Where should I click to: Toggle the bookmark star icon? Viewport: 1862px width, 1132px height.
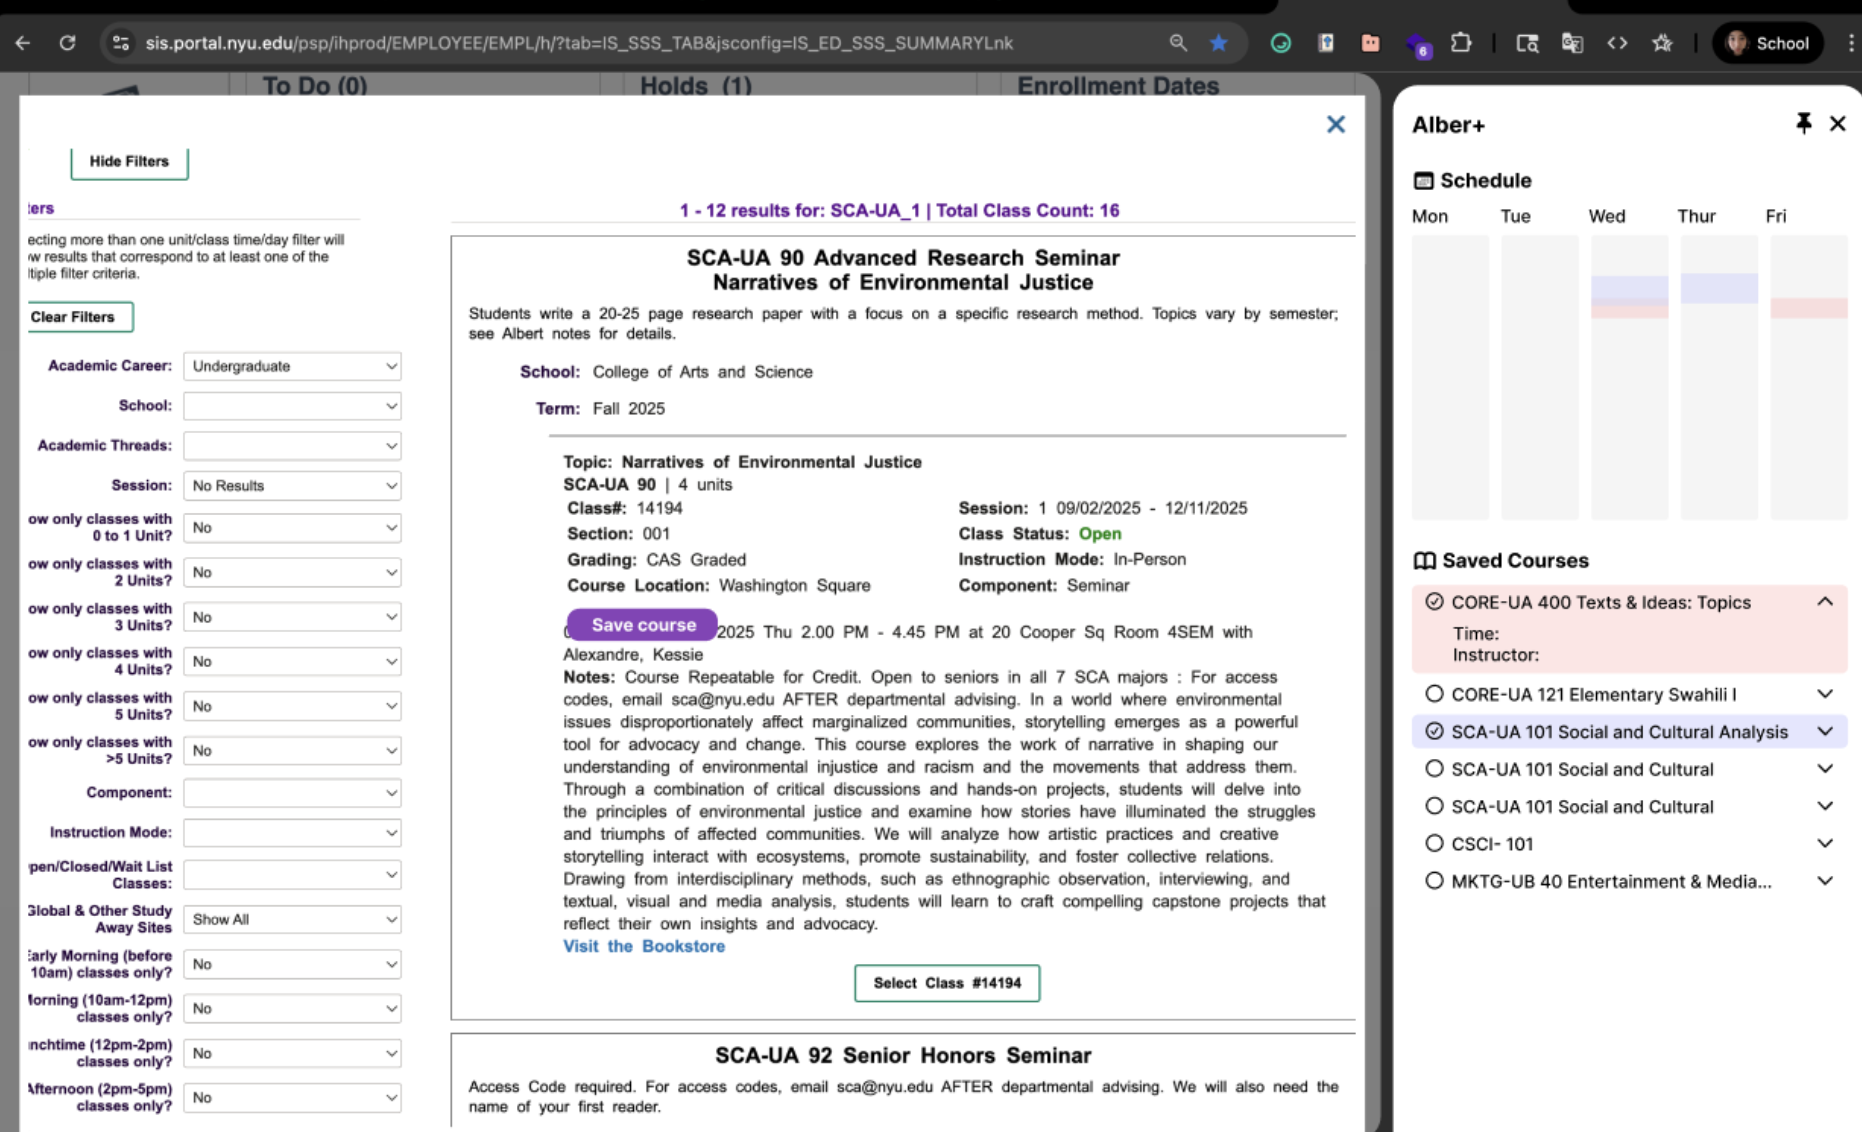click(1218, 43)
